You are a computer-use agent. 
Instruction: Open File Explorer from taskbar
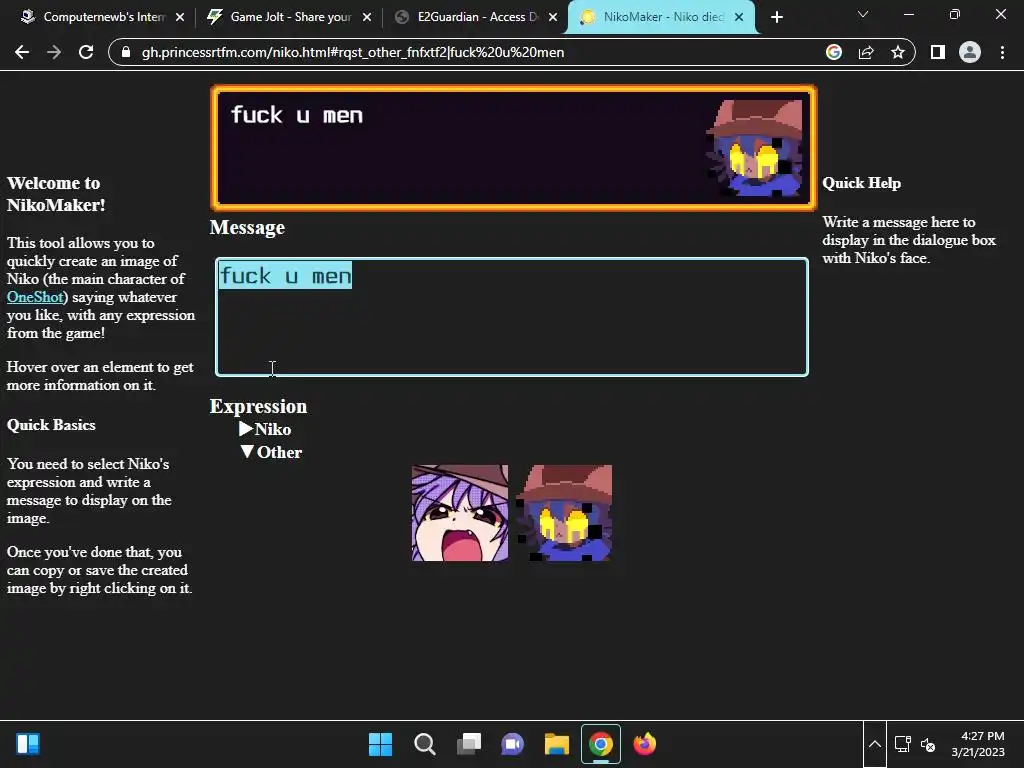557,744
